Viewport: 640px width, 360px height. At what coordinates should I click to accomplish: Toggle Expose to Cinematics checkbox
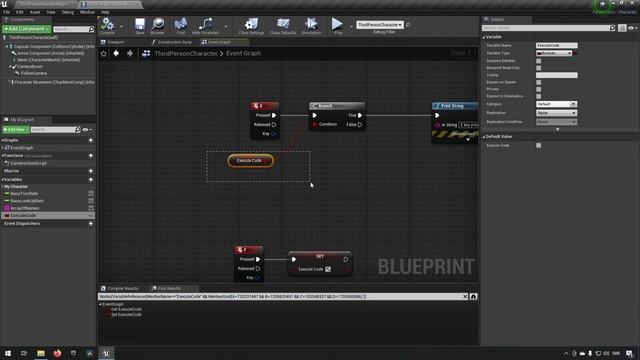[x=539, y=96]
